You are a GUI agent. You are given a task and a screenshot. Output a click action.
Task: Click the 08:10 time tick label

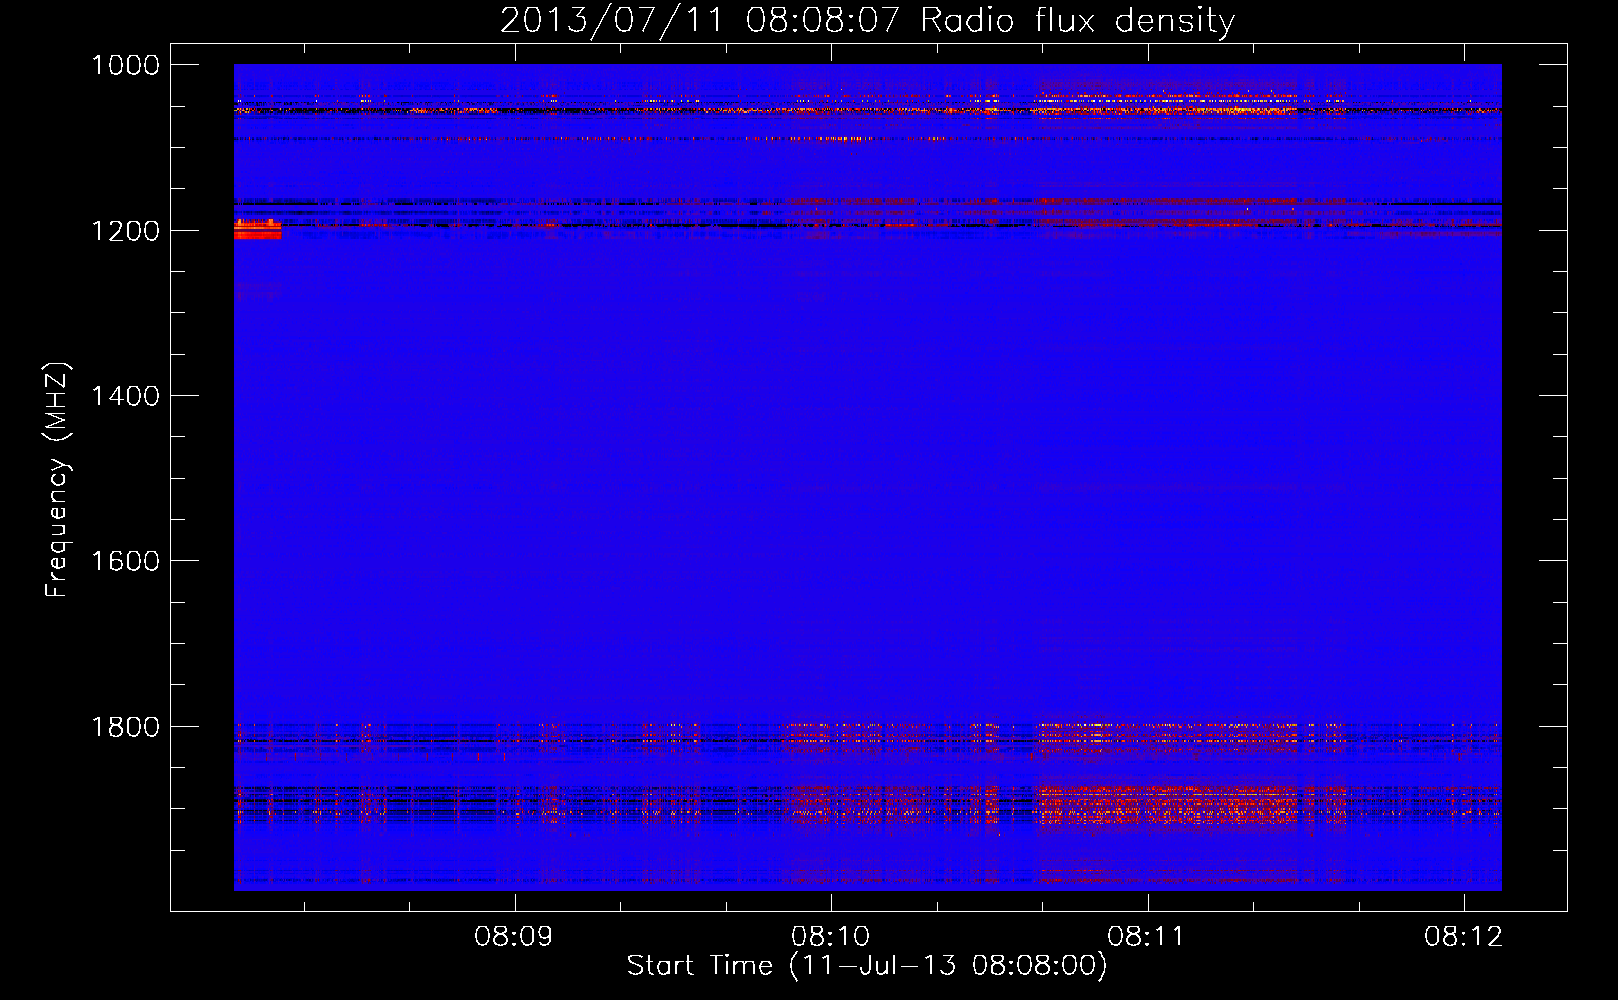pos(831,937)
